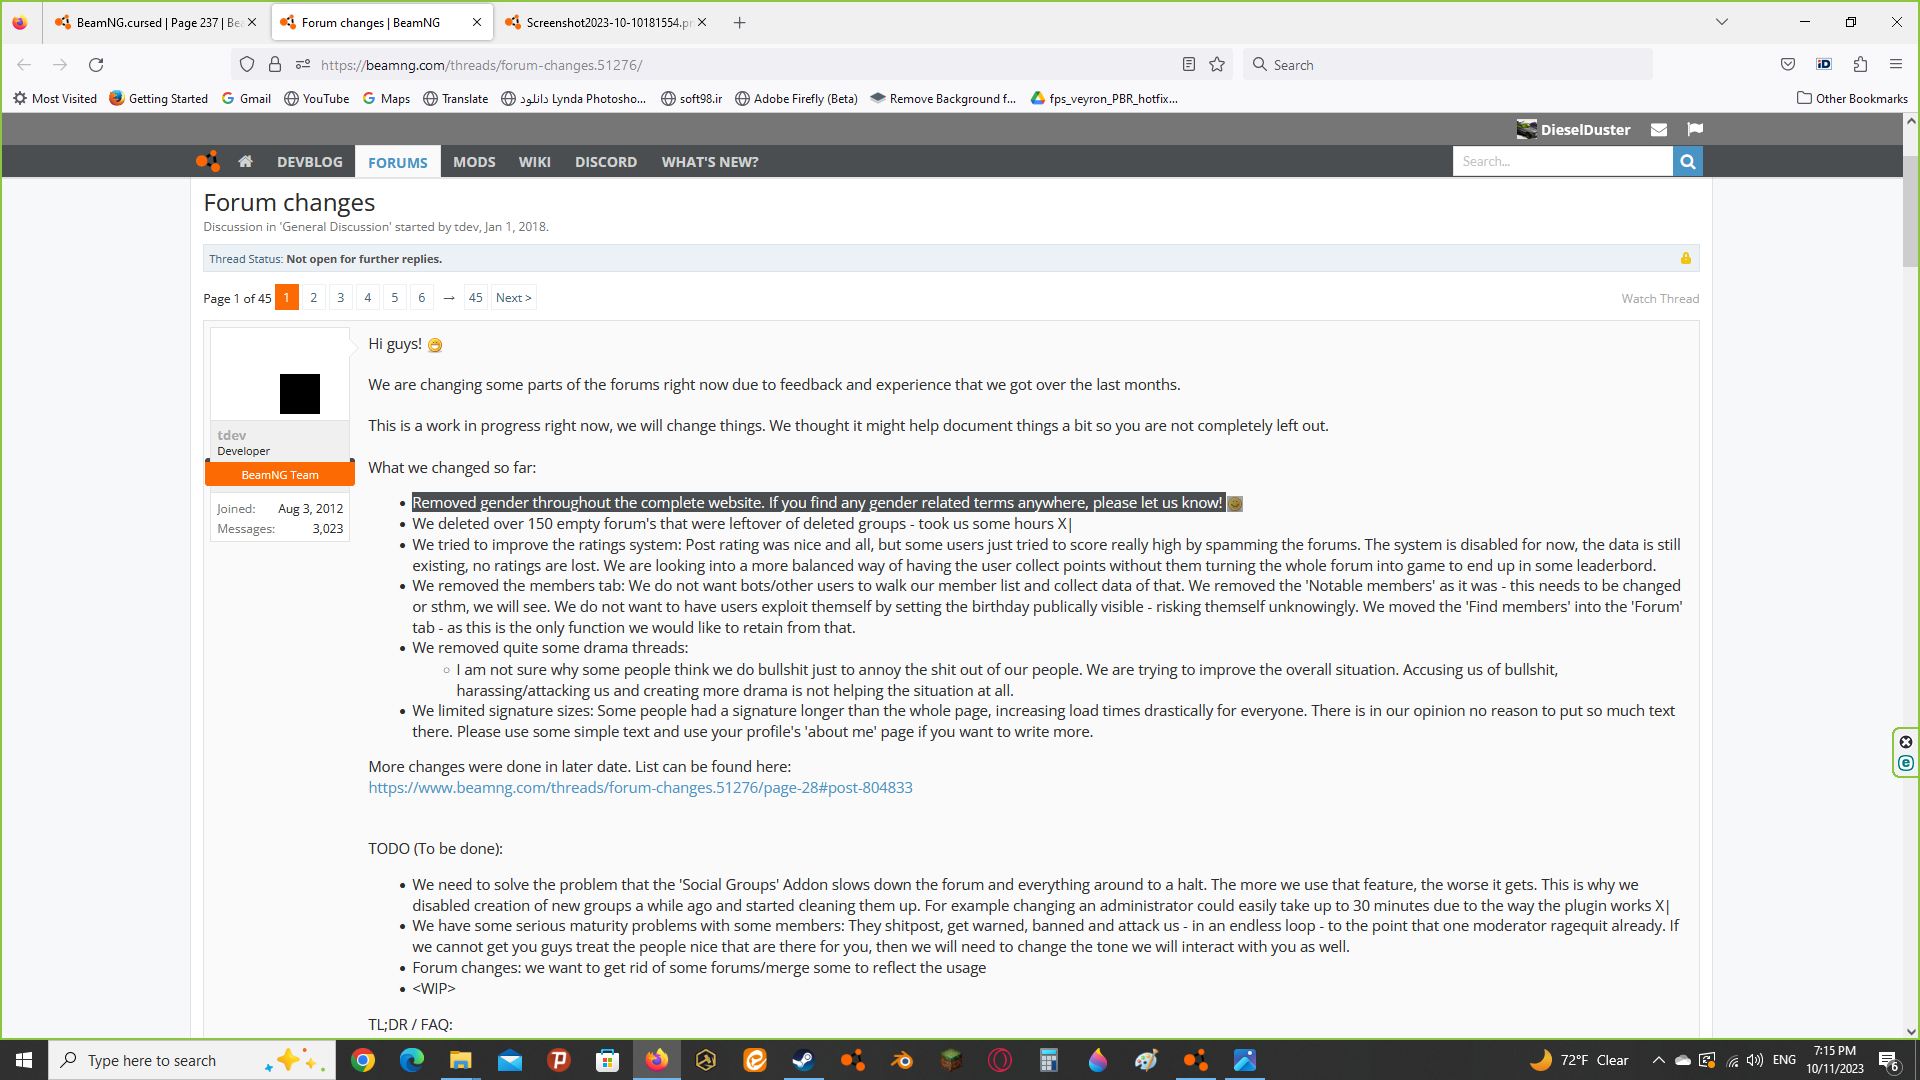Screen dimensions: 1920x1080
Task: Reload the page with the refresh icon
Action: [96, 64]
